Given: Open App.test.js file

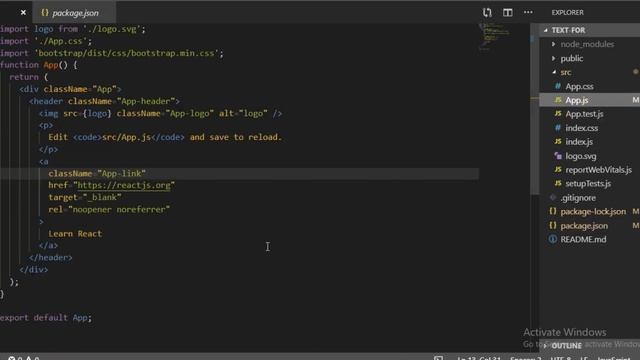Looking at the screenshot, I should [x=584, y=114].
